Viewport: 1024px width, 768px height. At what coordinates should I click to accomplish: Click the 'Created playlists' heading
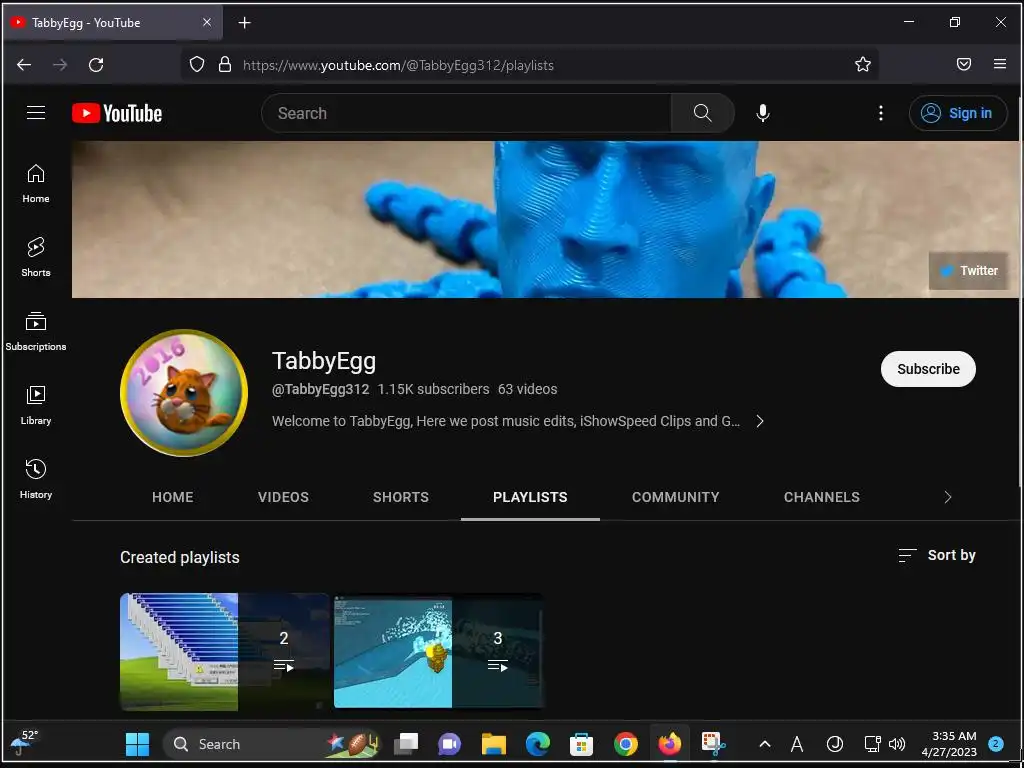180,557
